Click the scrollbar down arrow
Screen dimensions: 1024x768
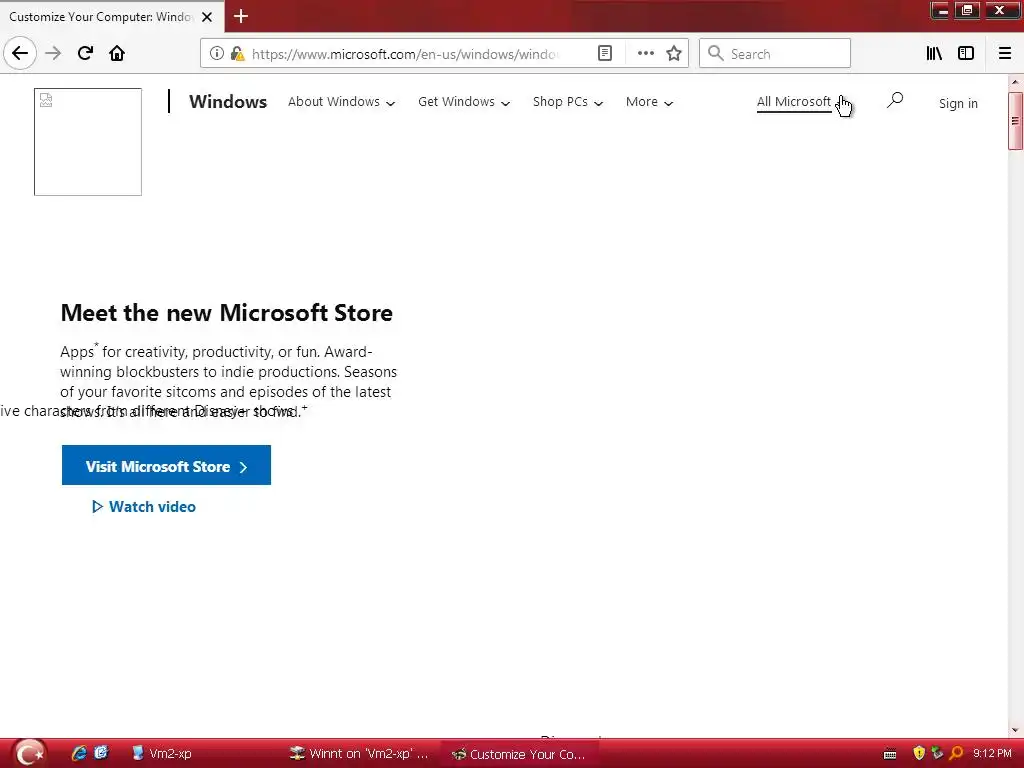[1015, 730]
